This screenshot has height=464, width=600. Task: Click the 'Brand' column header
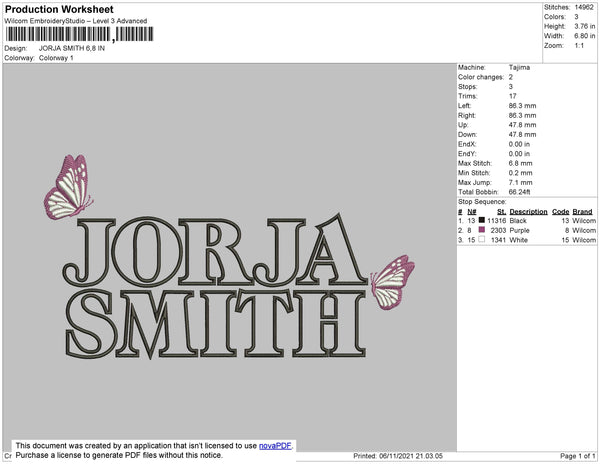coord(582,212)
